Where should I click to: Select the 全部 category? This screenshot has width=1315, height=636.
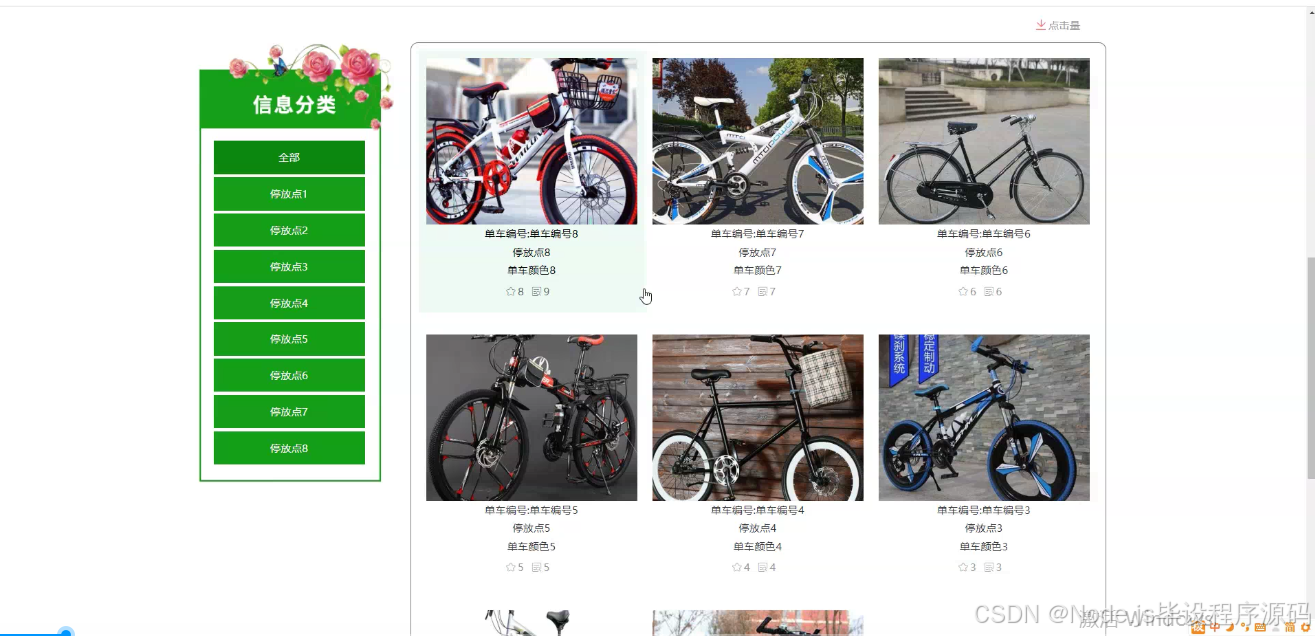[289, 158]
